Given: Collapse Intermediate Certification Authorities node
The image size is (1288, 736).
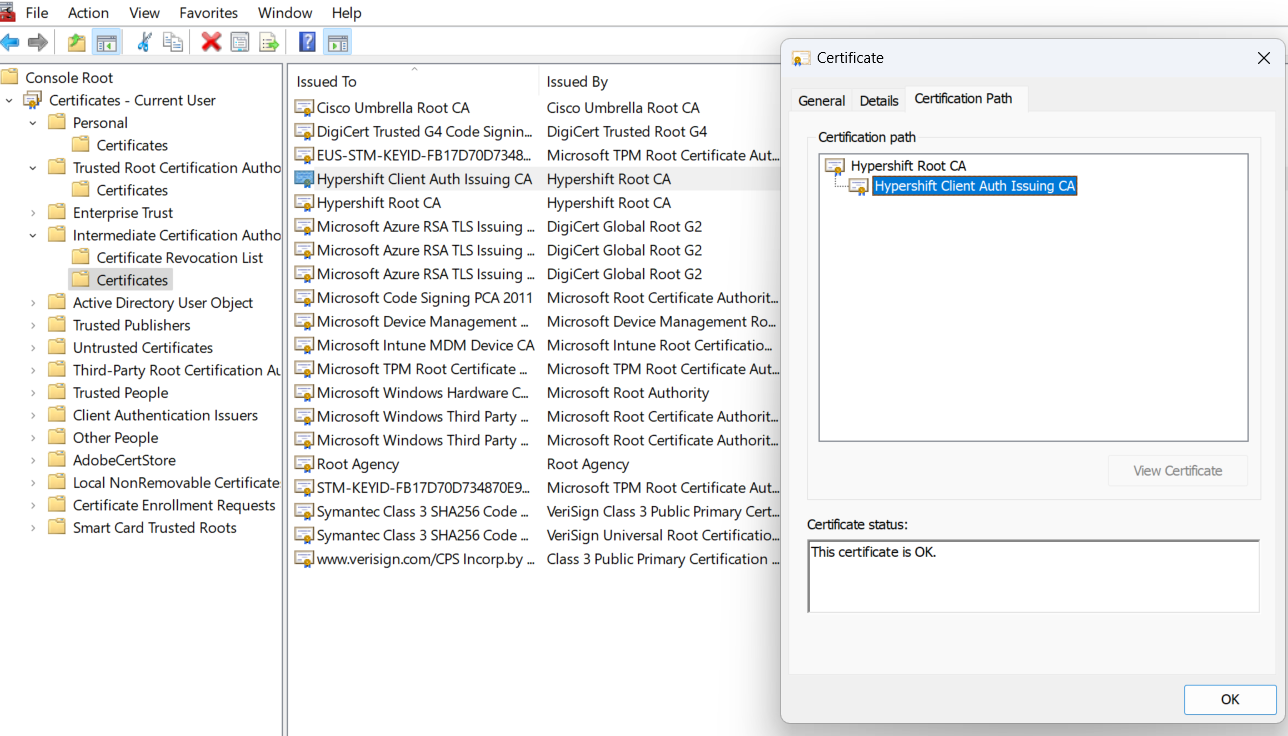Looking at the screenshot, I should [33, 235].
